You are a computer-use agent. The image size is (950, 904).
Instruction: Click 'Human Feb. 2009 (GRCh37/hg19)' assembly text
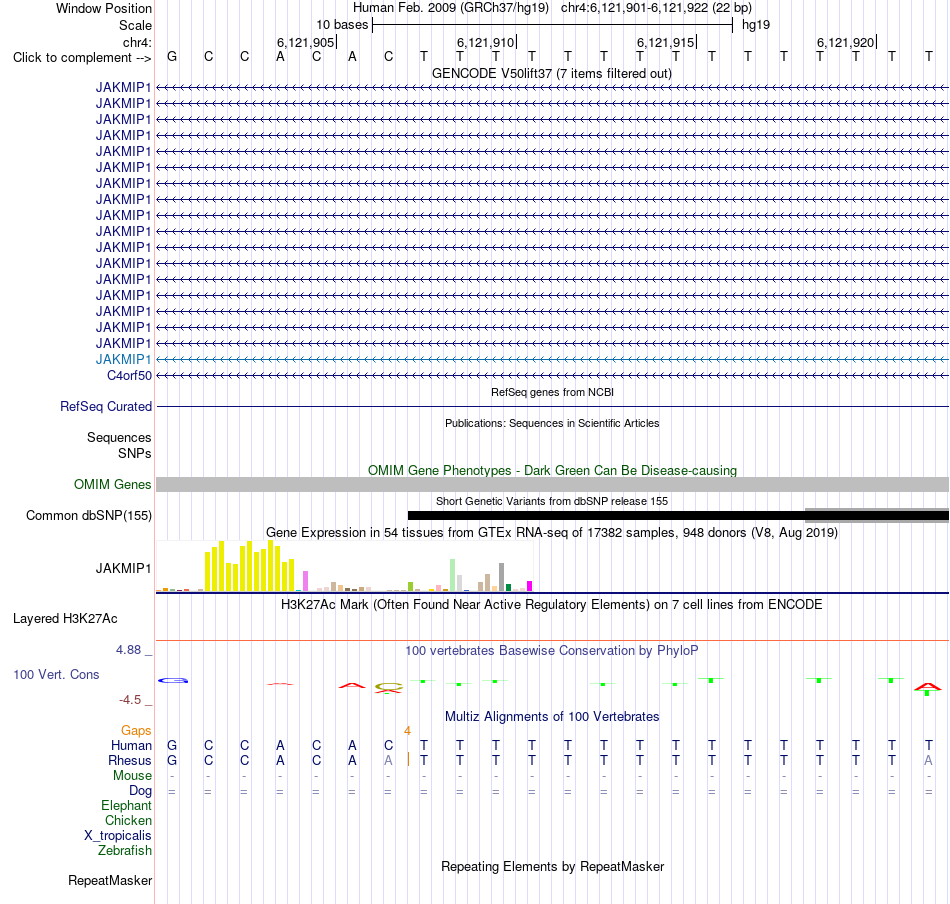(451, 8)
